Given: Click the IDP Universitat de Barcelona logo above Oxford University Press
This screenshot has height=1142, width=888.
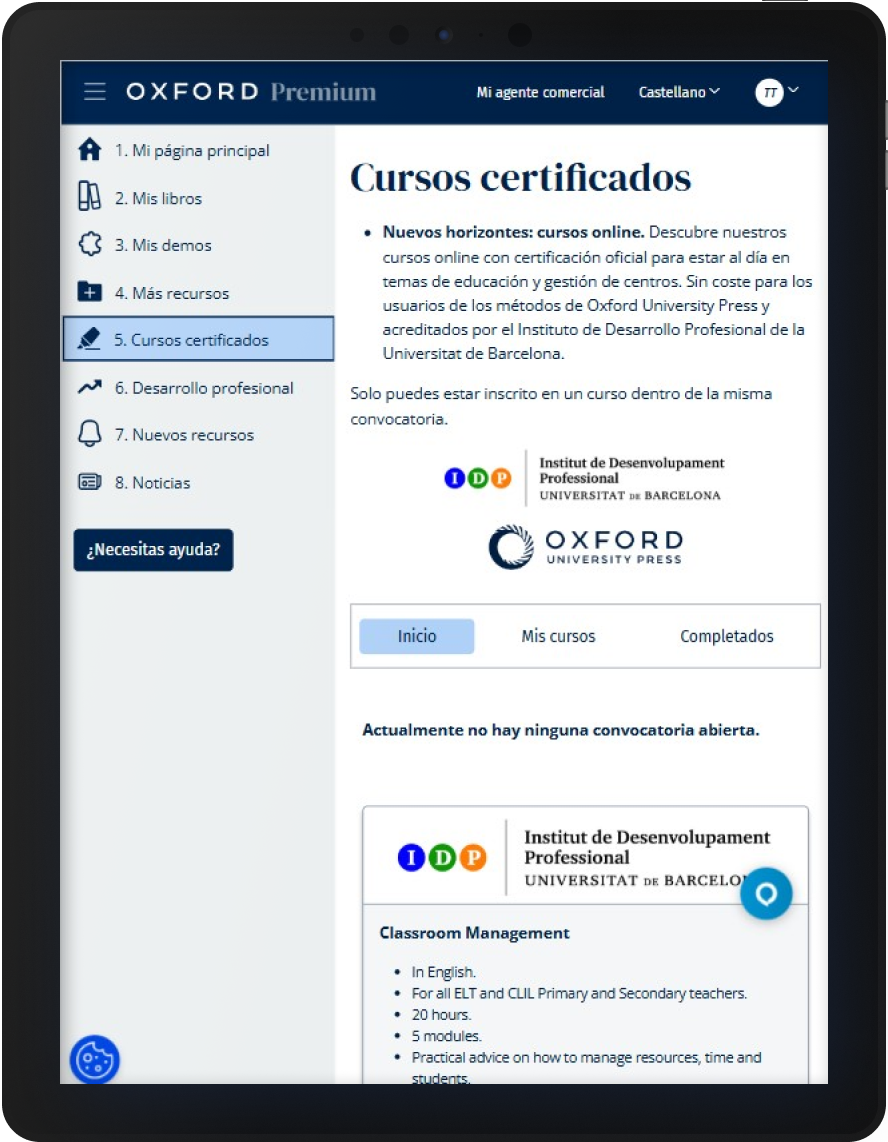Looking at the screenshot, I should point(583,479).
